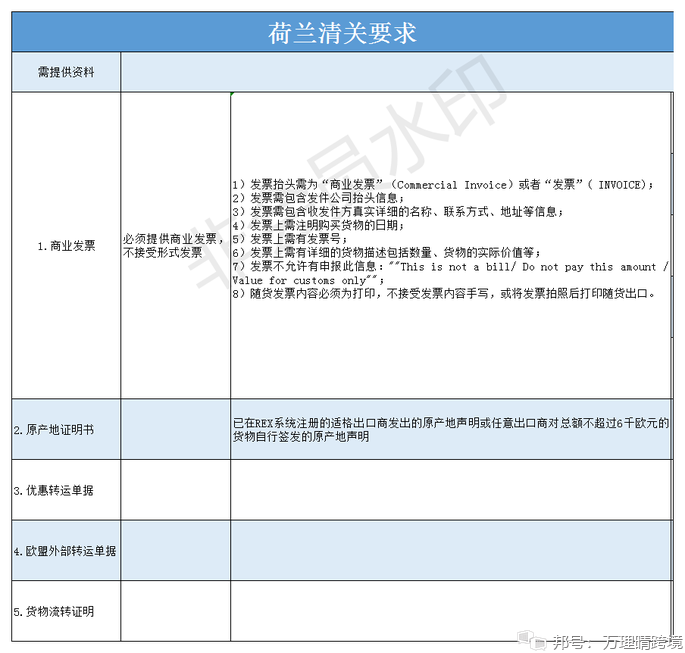Click line "2）发票需包含发件公司抬头信息"

coord(318,198)
